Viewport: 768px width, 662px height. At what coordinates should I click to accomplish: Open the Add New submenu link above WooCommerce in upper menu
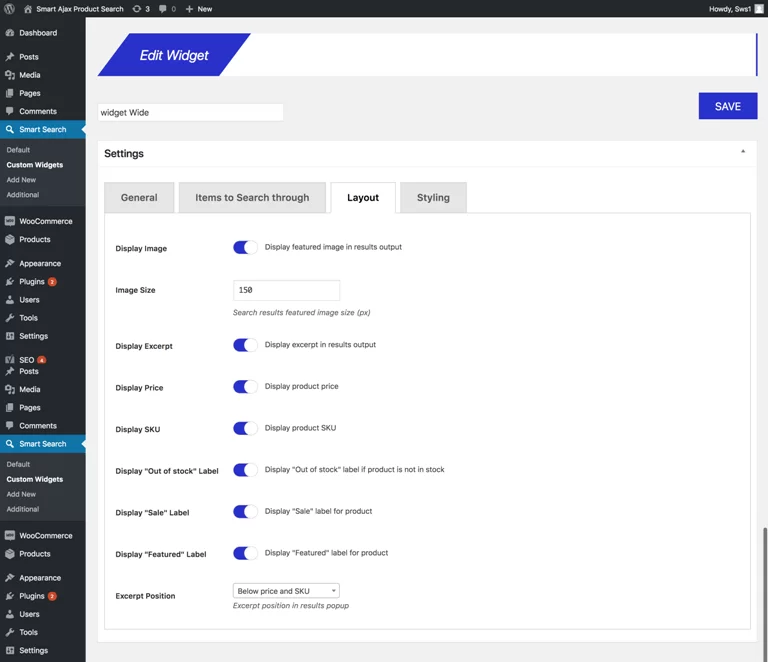click(x=21, y=180)
